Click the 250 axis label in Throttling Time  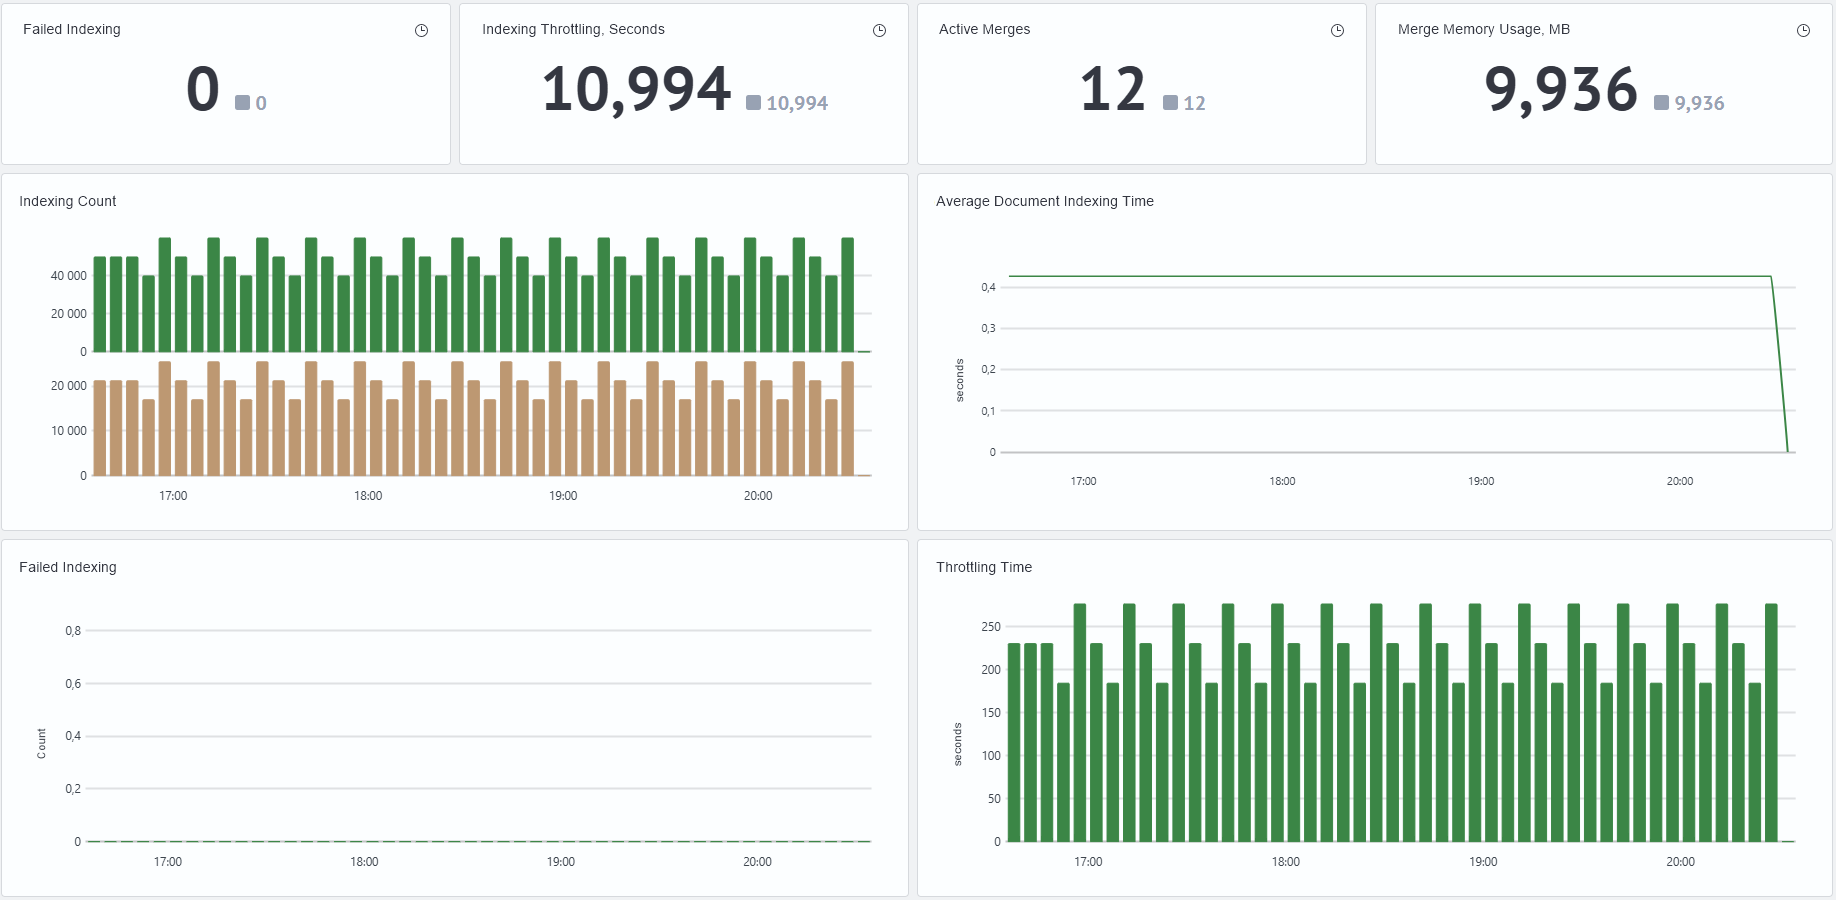991,627
